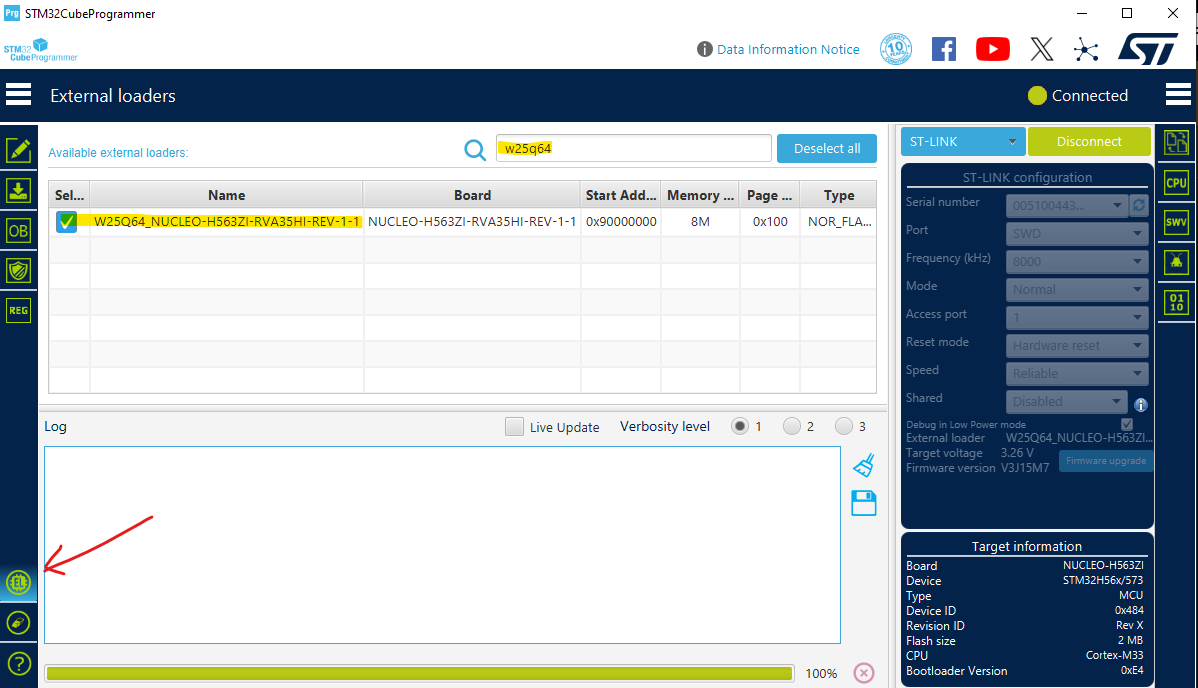The width and height of the screenshot is (1198, 688).
Task: Open the security shield panel icon
Action: [19, 270]
